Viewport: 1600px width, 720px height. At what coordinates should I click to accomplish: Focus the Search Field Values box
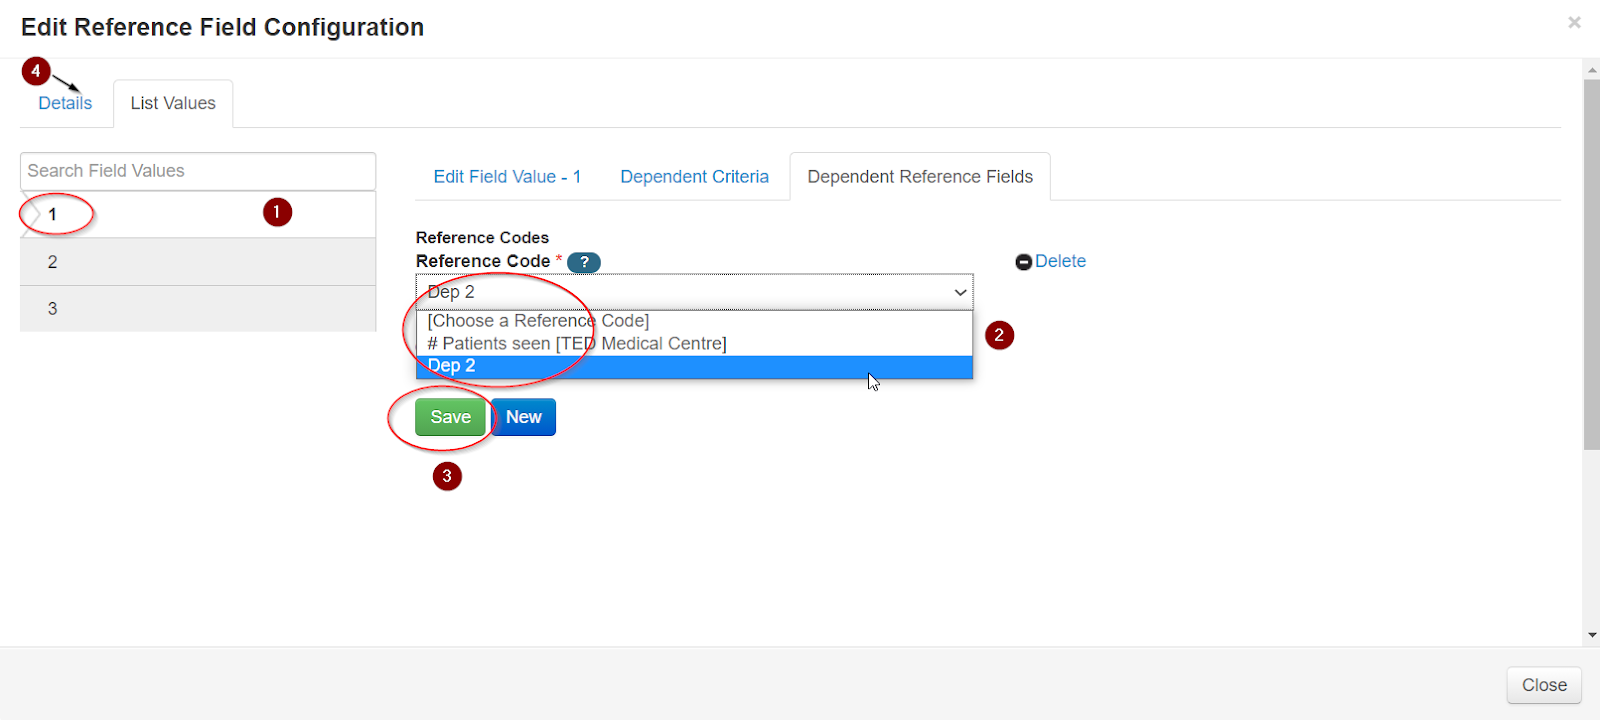click(198, 171)
